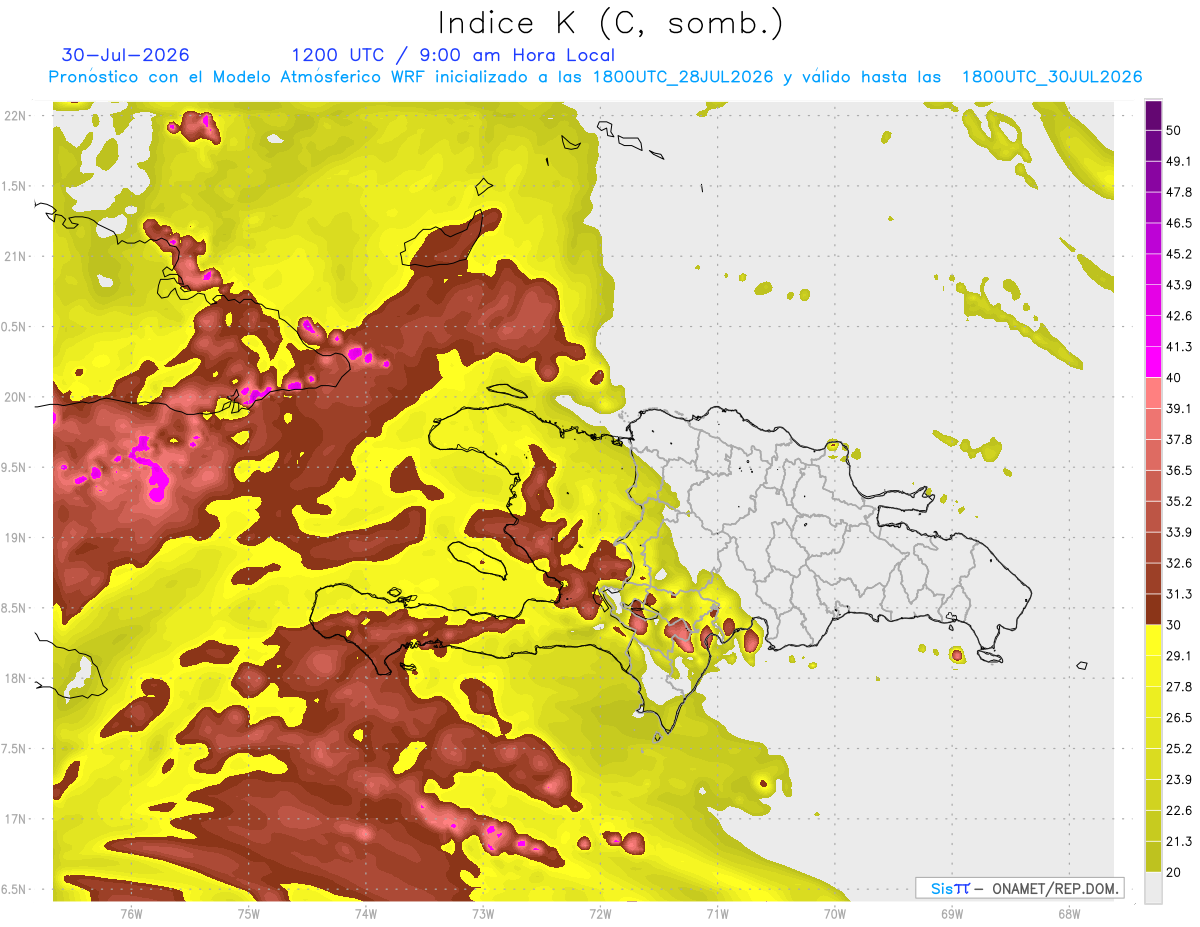Click the light gray swatch below 20
1200x927 pixels.
1153,888
